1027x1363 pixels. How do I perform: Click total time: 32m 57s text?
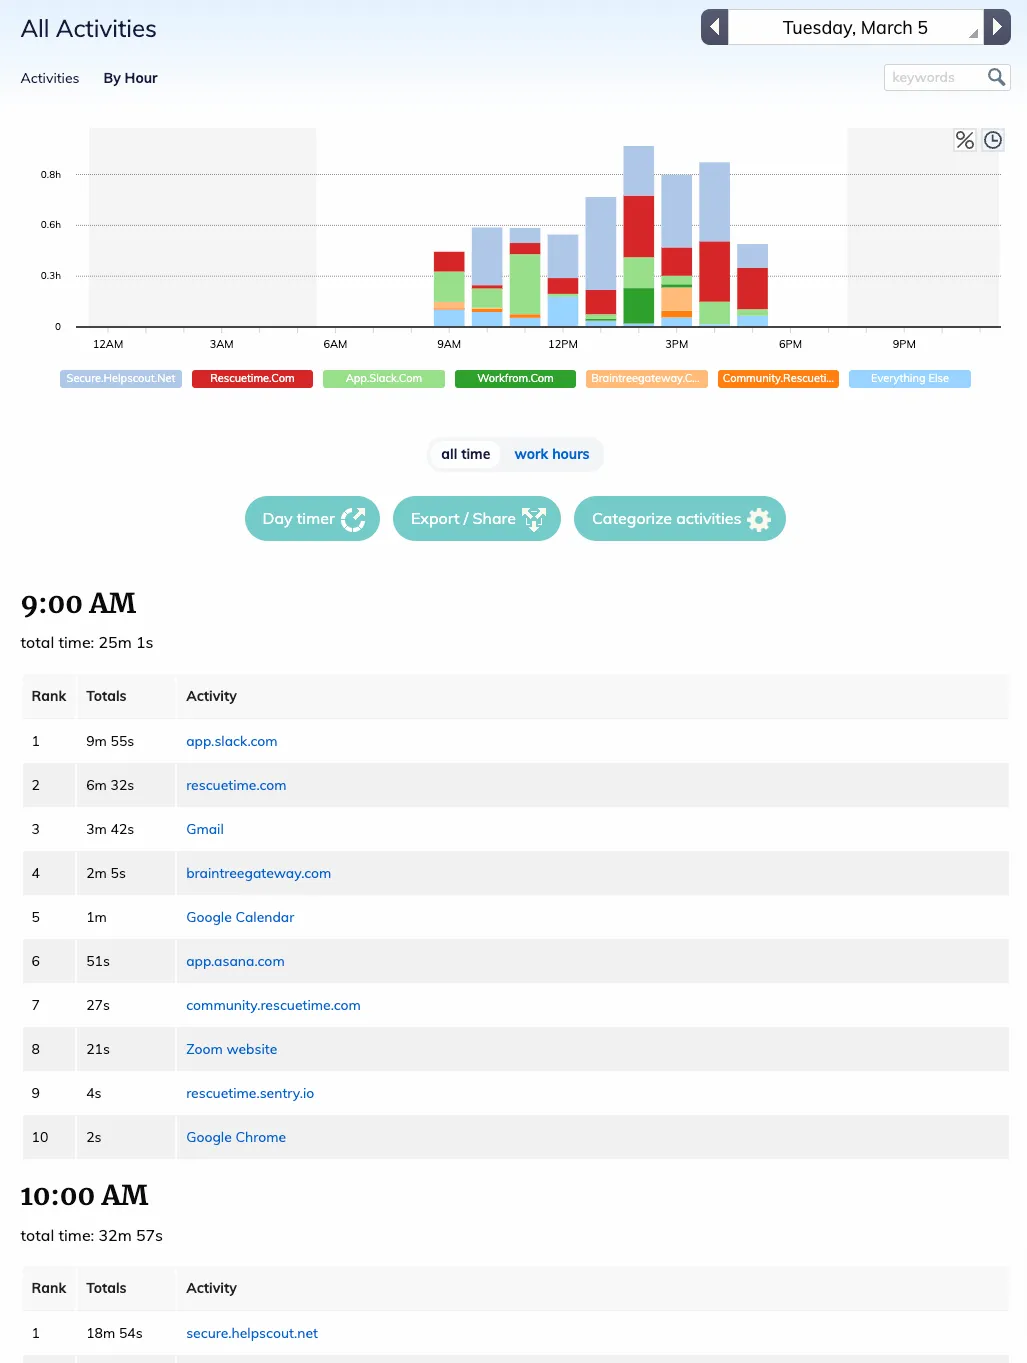tap(92, 1236)
